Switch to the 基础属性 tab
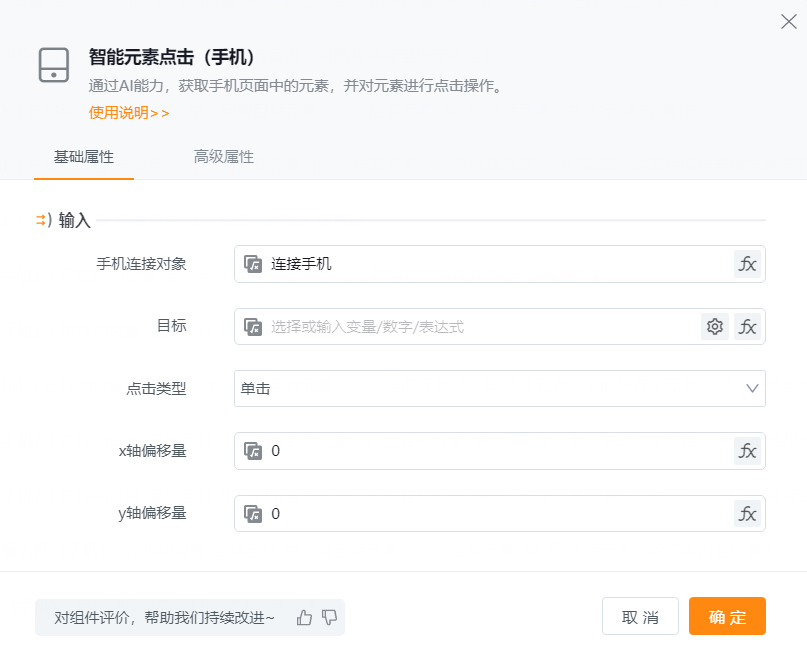This screenshot has width=807, height=650. [84, 157]
